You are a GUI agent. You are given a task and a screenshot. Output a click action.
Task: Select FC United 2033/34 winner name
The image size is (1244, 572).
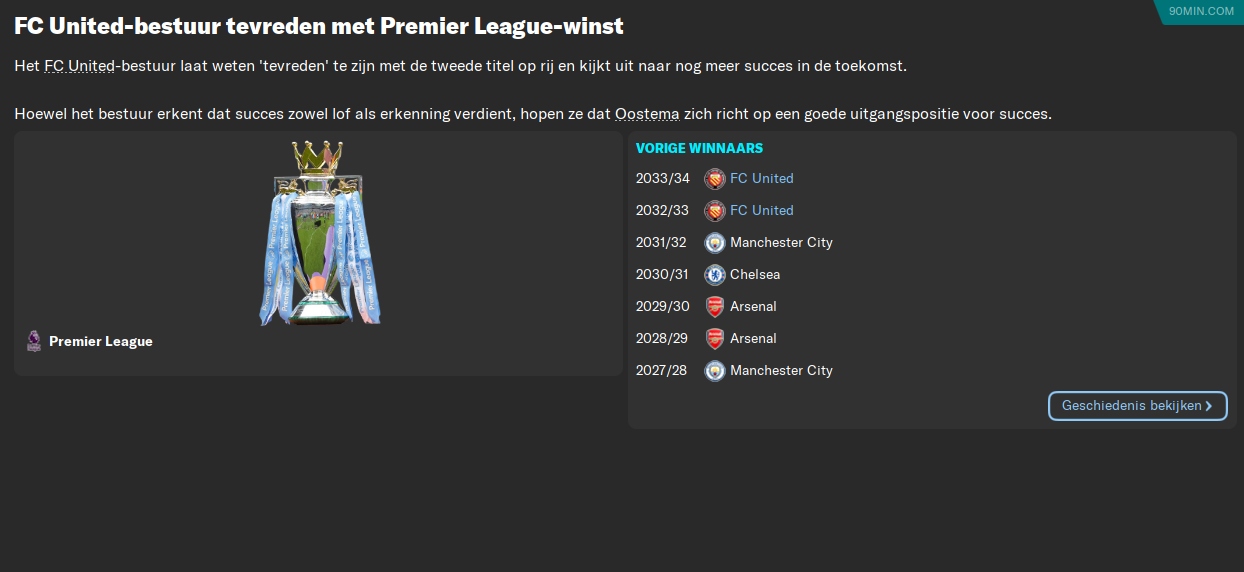[762, 179]
